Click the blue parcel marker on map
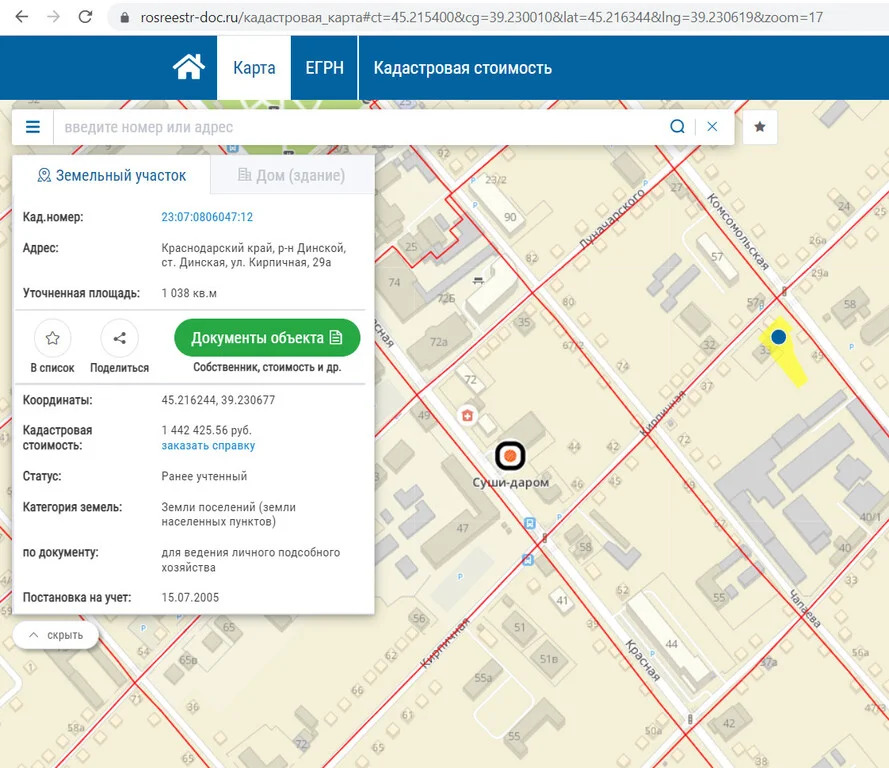 [x=778, y=337]
